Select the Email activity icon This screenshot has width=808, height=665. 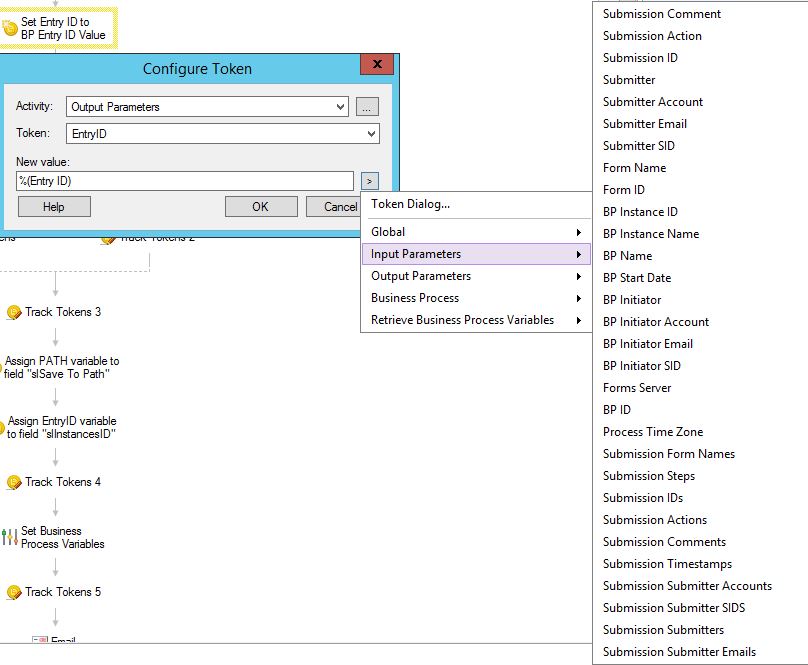[40, 640]
